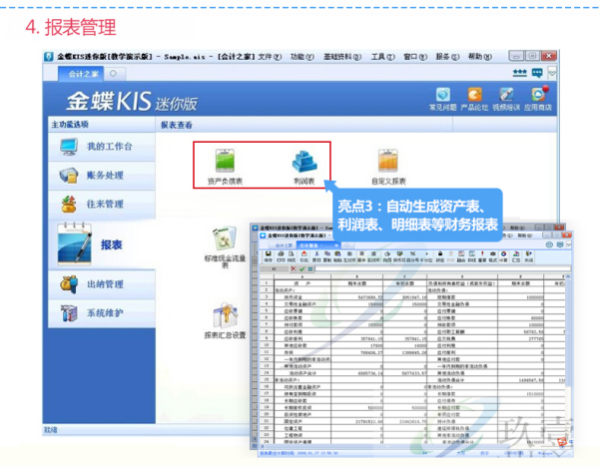The width and height of the screenshot is (600, 469).
Task: Select 往来管理 in the sidebar
Action: 102,204
